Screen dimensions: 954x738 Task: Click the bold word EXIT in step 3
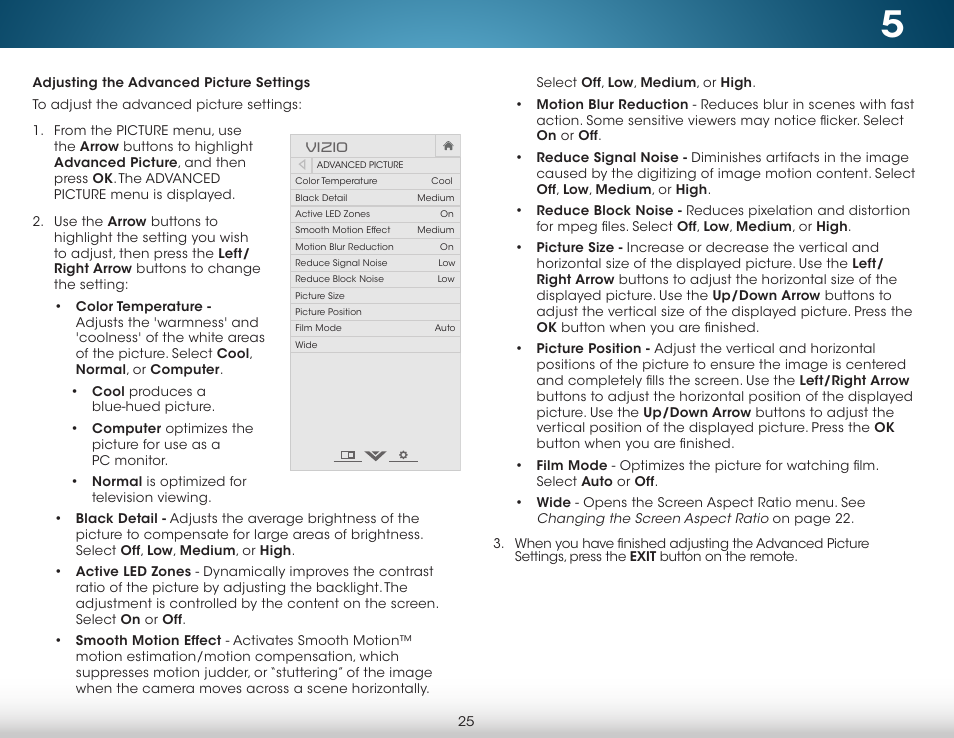[x=642, y=557]
